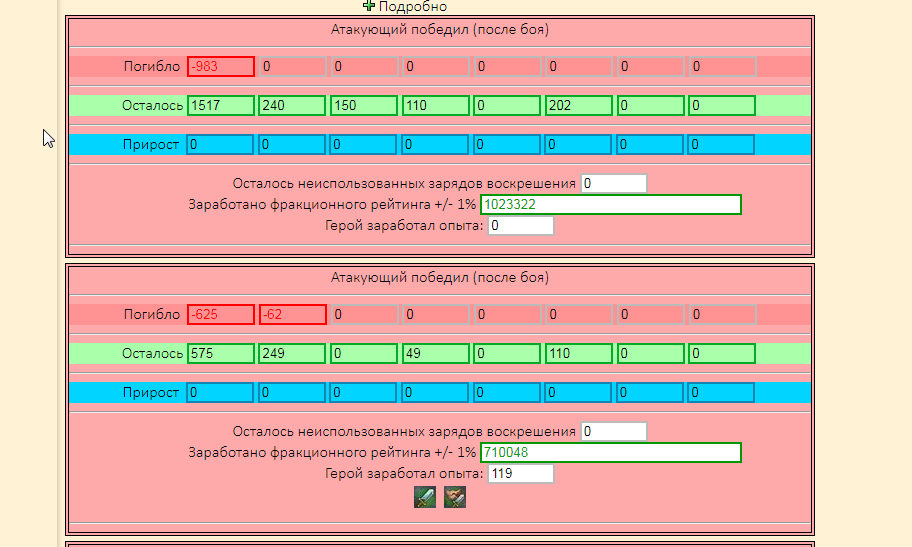Image resolution: width=912 pixels, height=547 pixels.
Task: Select the Осталось 110 field beside 150
Action: click(436, 105)
